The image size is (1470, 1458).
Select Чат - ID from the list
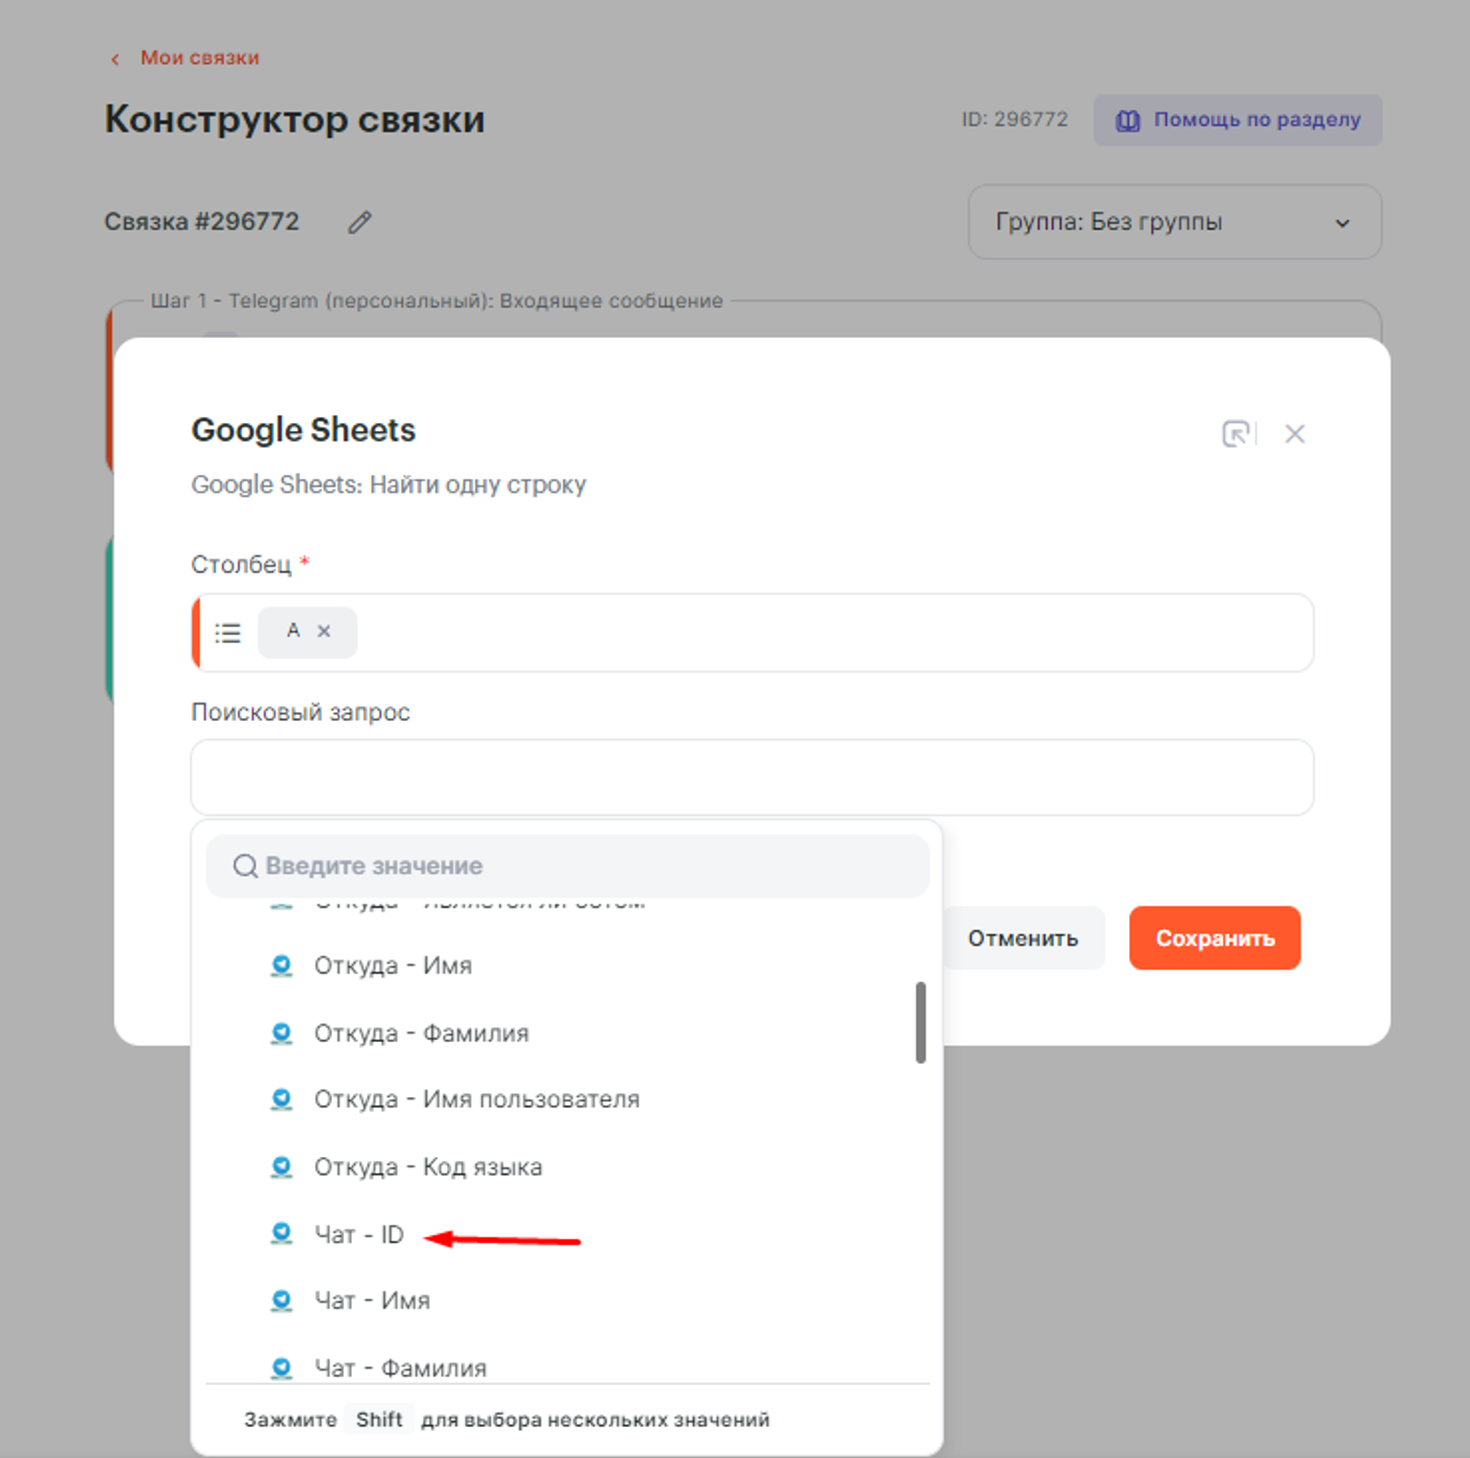click(x=359, y=1235)
